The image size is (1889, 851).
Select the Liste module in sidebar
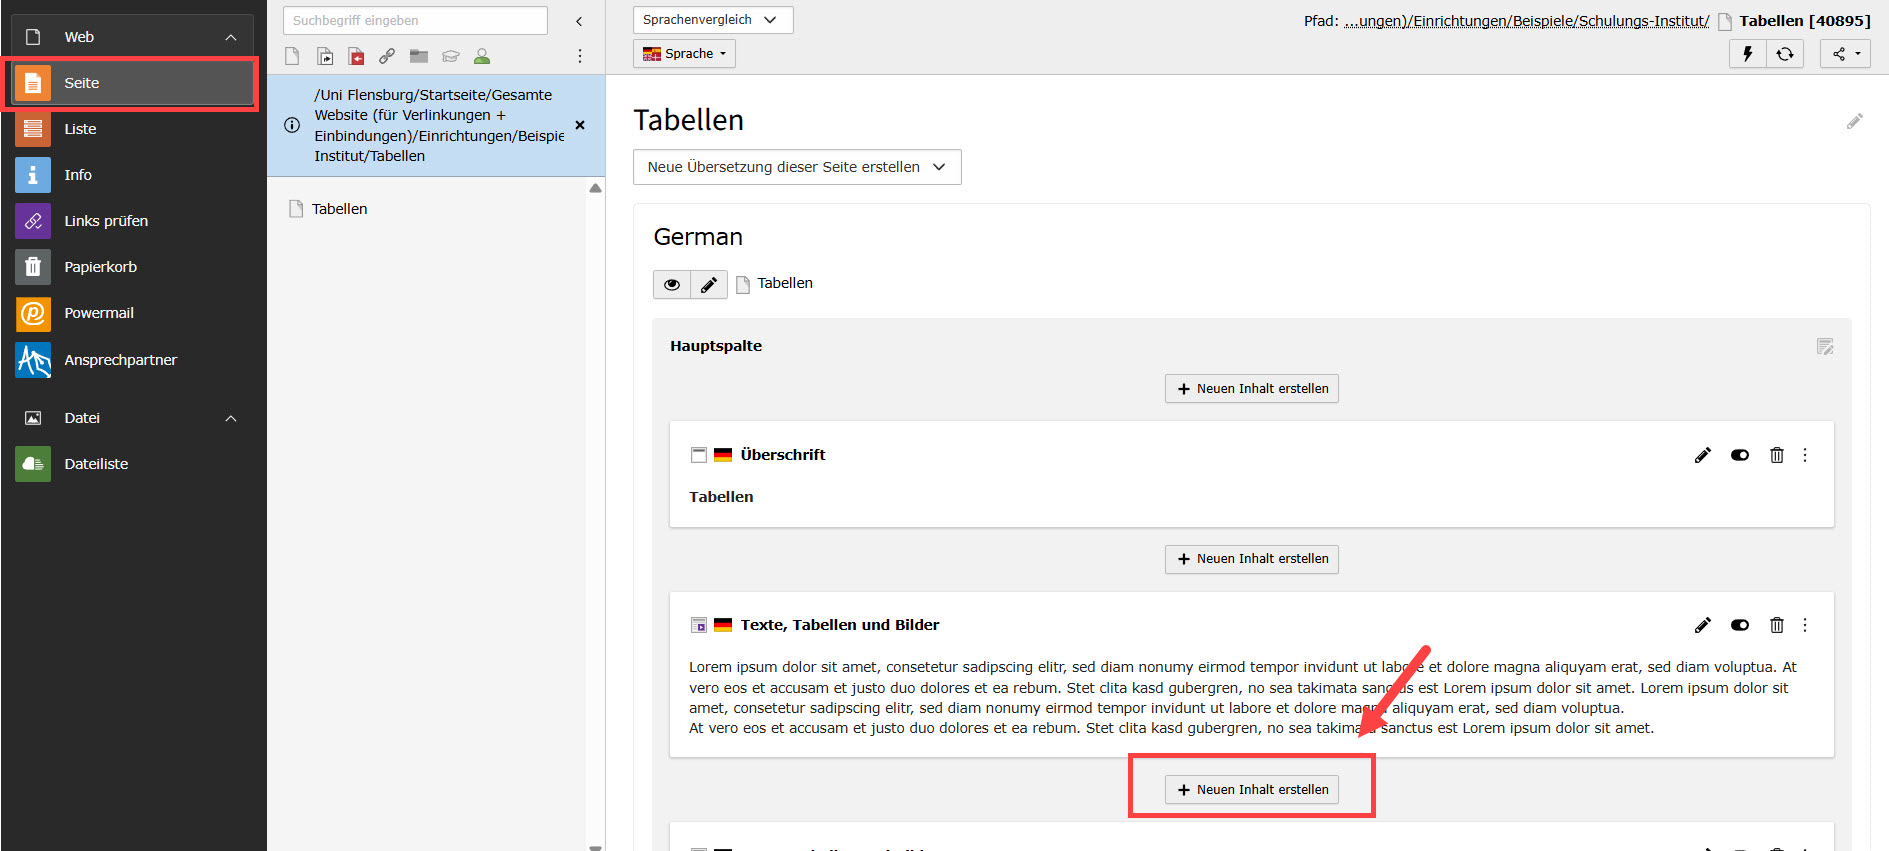(80, 129)
